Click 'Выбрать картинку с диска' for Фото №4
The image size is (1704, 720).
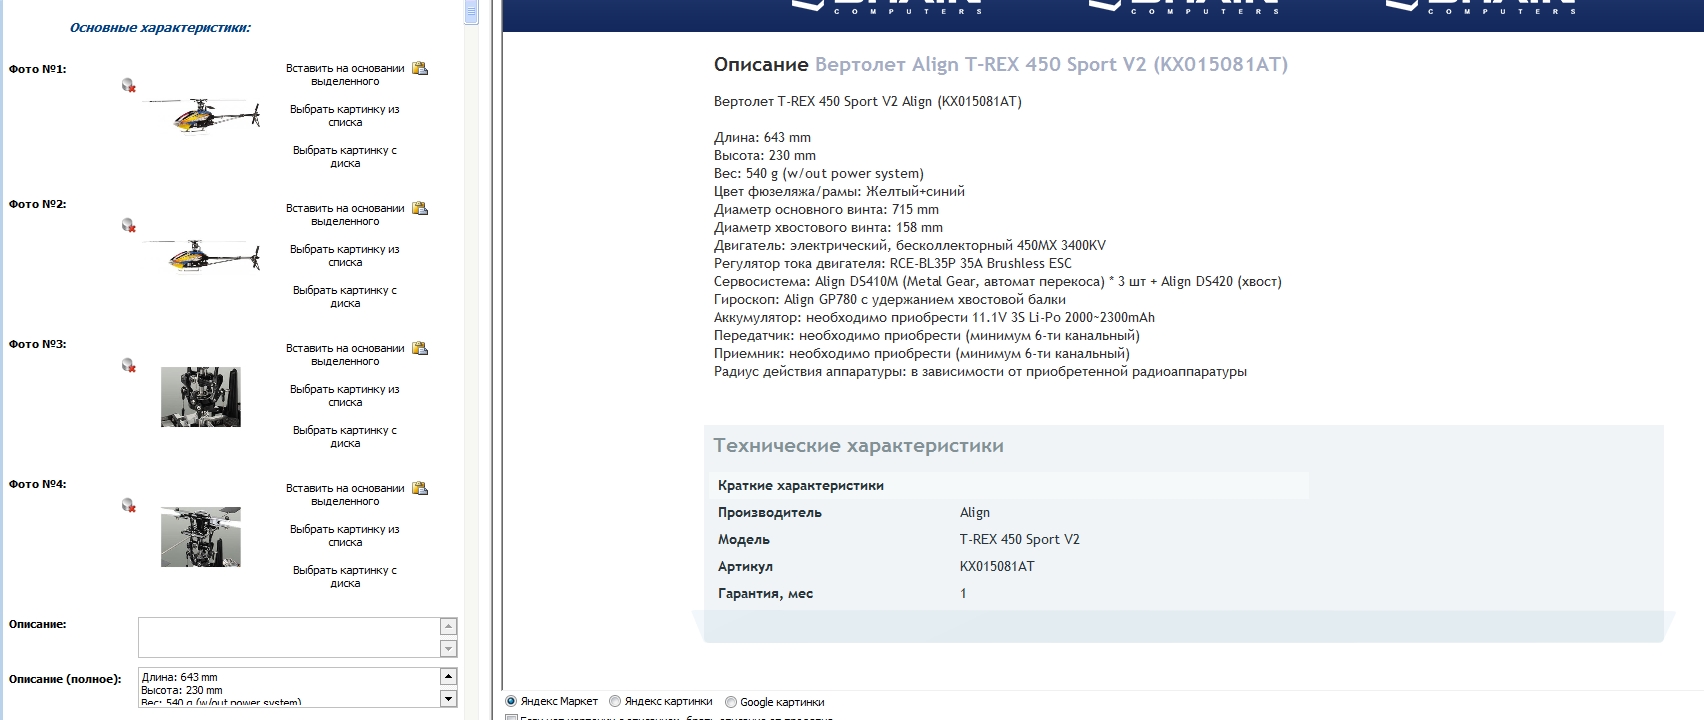(x=345, y=577)
